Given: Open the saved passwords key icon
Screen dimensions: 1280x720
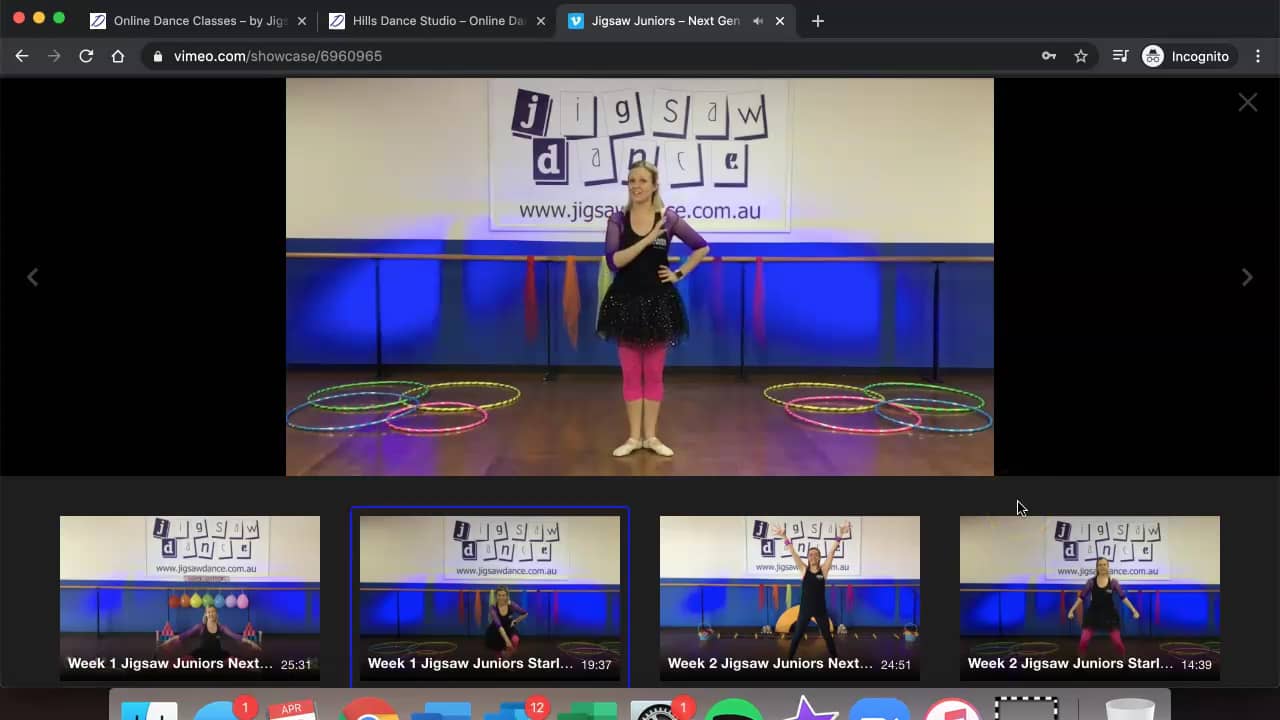Looking at the screenshot, I should pos(1049,56).
